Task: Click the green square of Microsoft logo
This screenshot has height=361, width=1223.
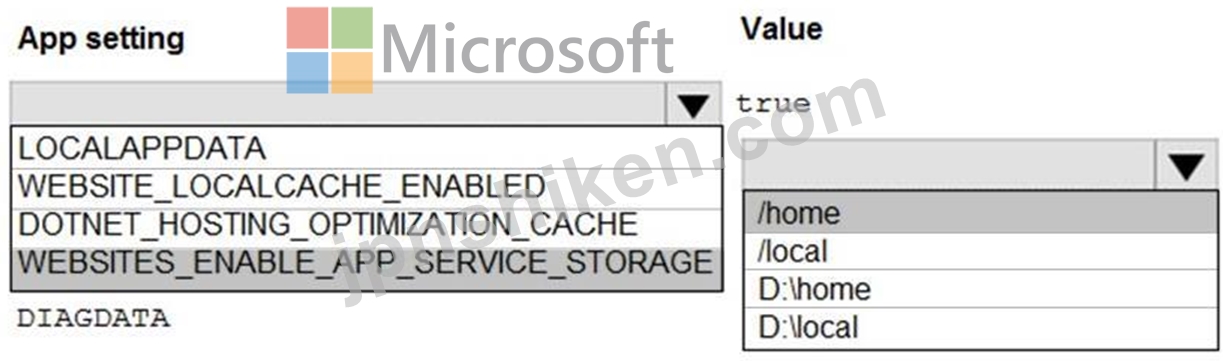Action: [x=353, y=29]
